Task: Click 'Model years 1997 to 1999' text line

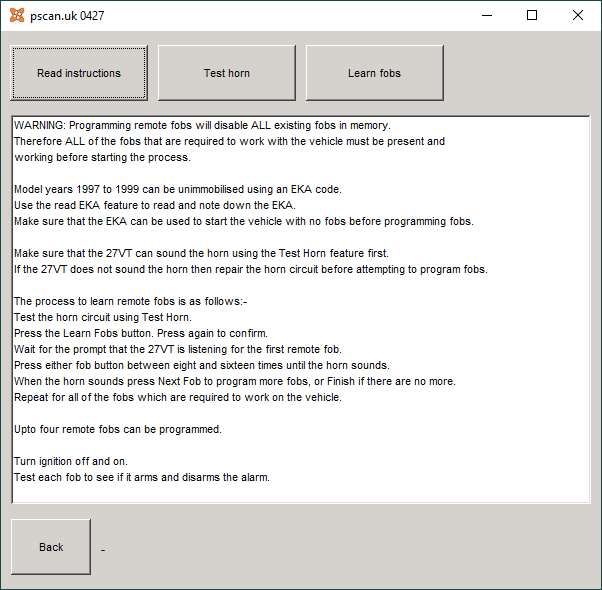Action: click(178, 189)
